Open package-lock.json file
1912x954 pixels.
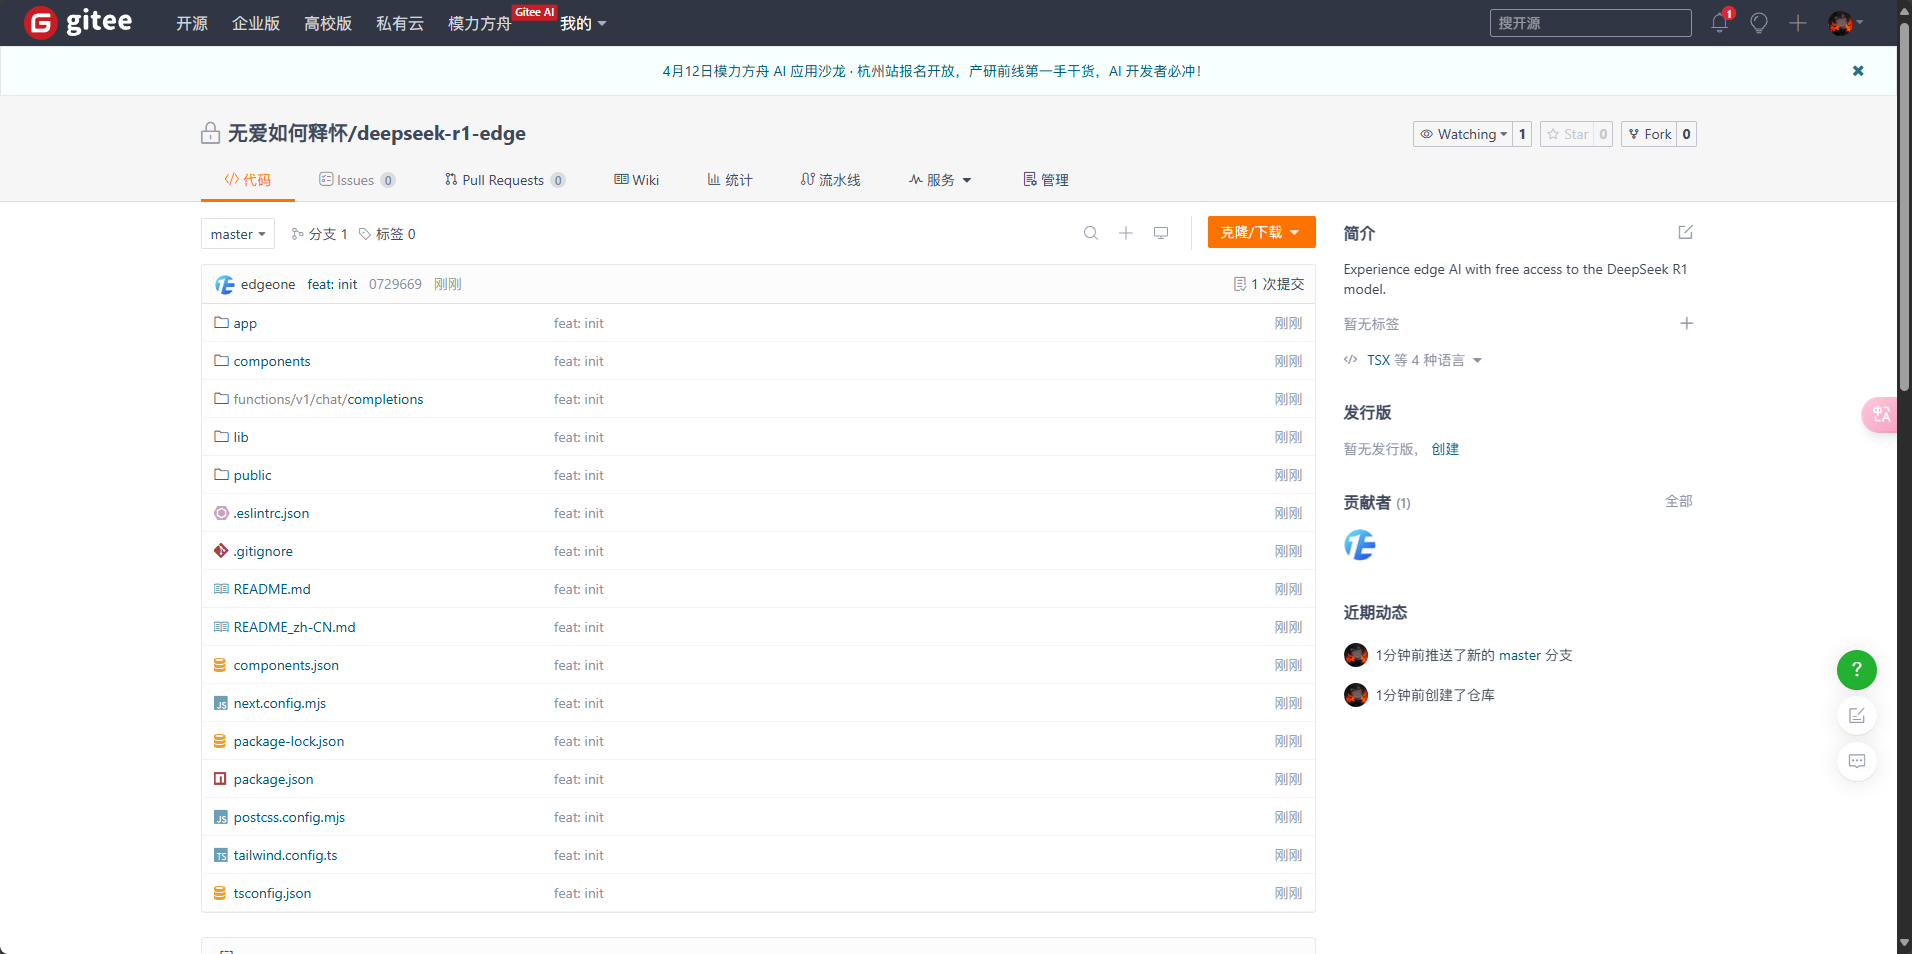click(289, 741)
